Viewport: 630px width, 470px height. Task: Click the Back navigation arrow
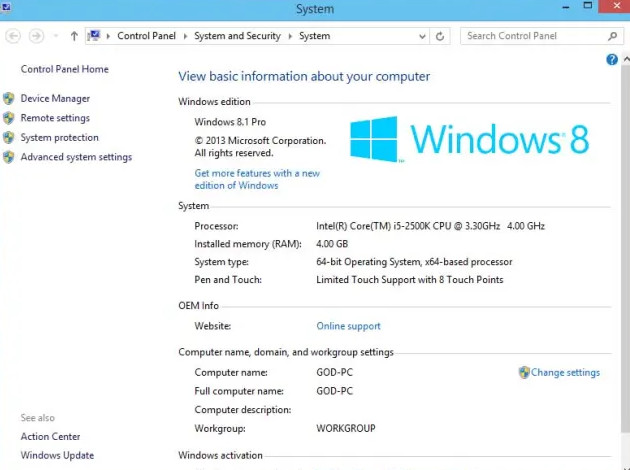pyautogui.click(x=13, y=36)
